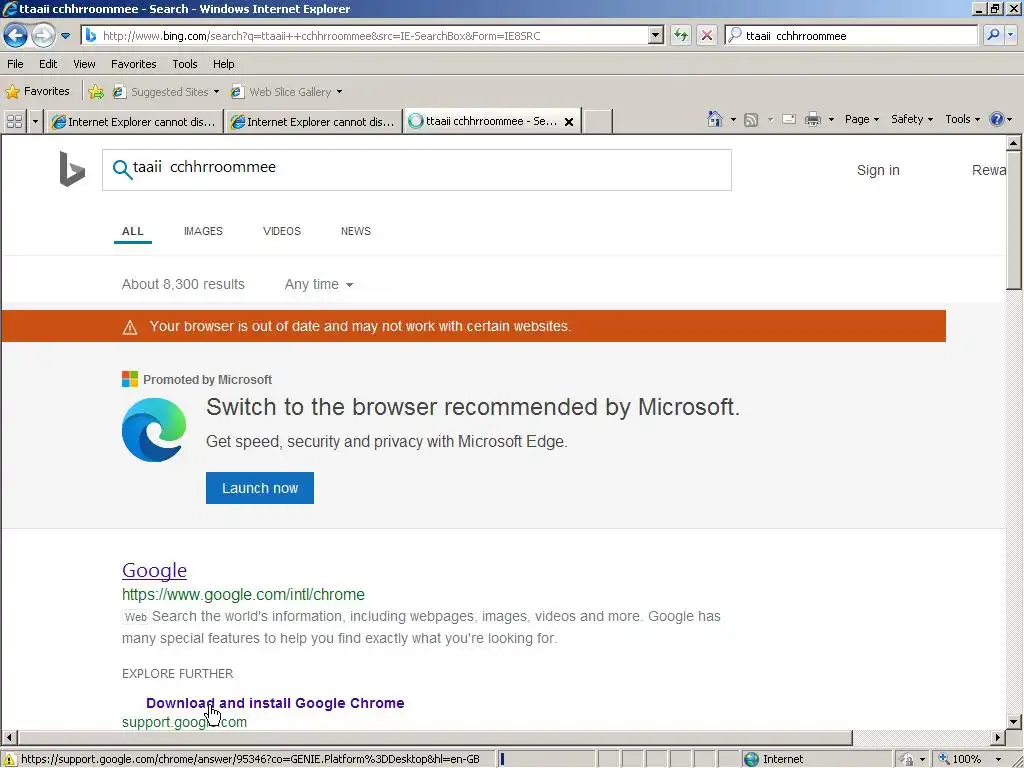
Task: Click the Home icon in command bar
Action: coord(714,119)
